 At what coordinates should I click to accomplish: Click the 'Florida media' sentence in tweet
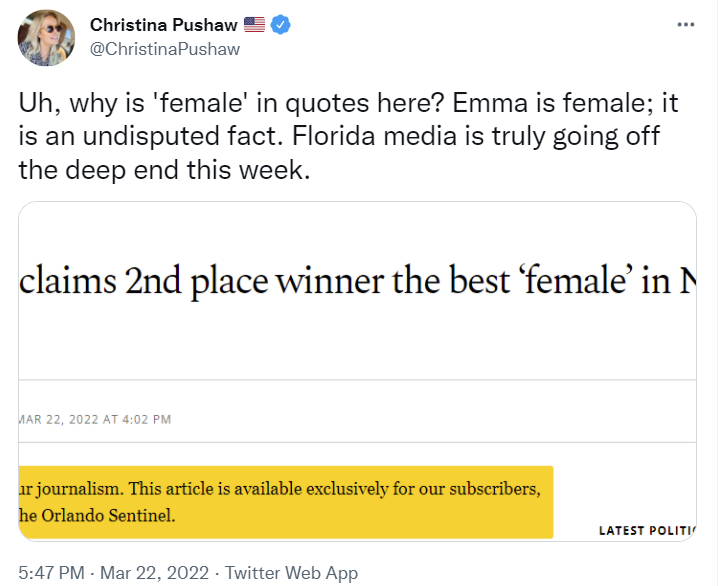click(x=476, y=136)
